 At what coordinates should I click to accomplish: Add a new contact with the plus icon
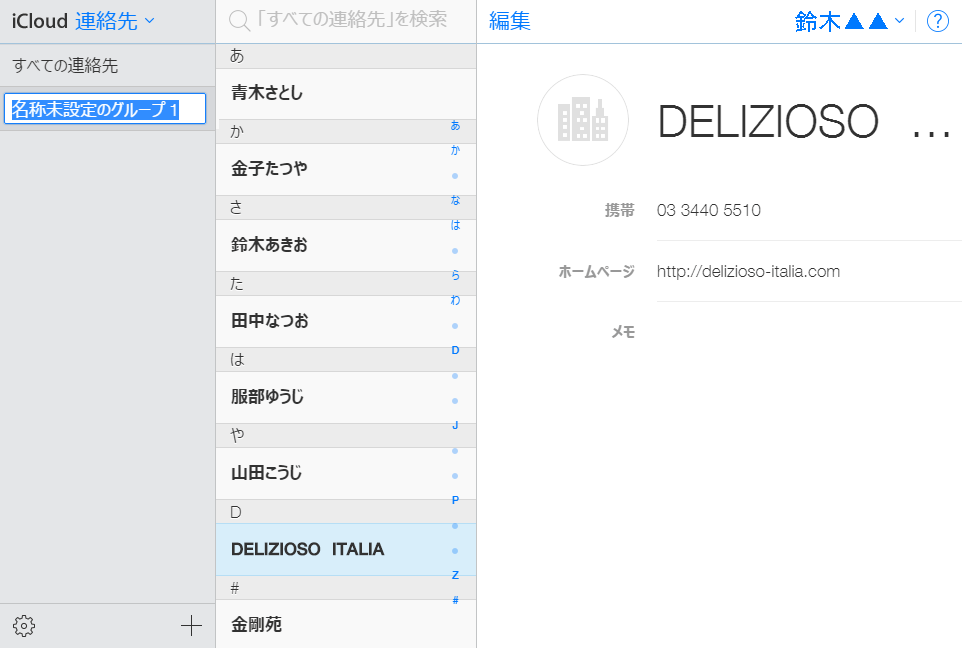click(190, 625)
